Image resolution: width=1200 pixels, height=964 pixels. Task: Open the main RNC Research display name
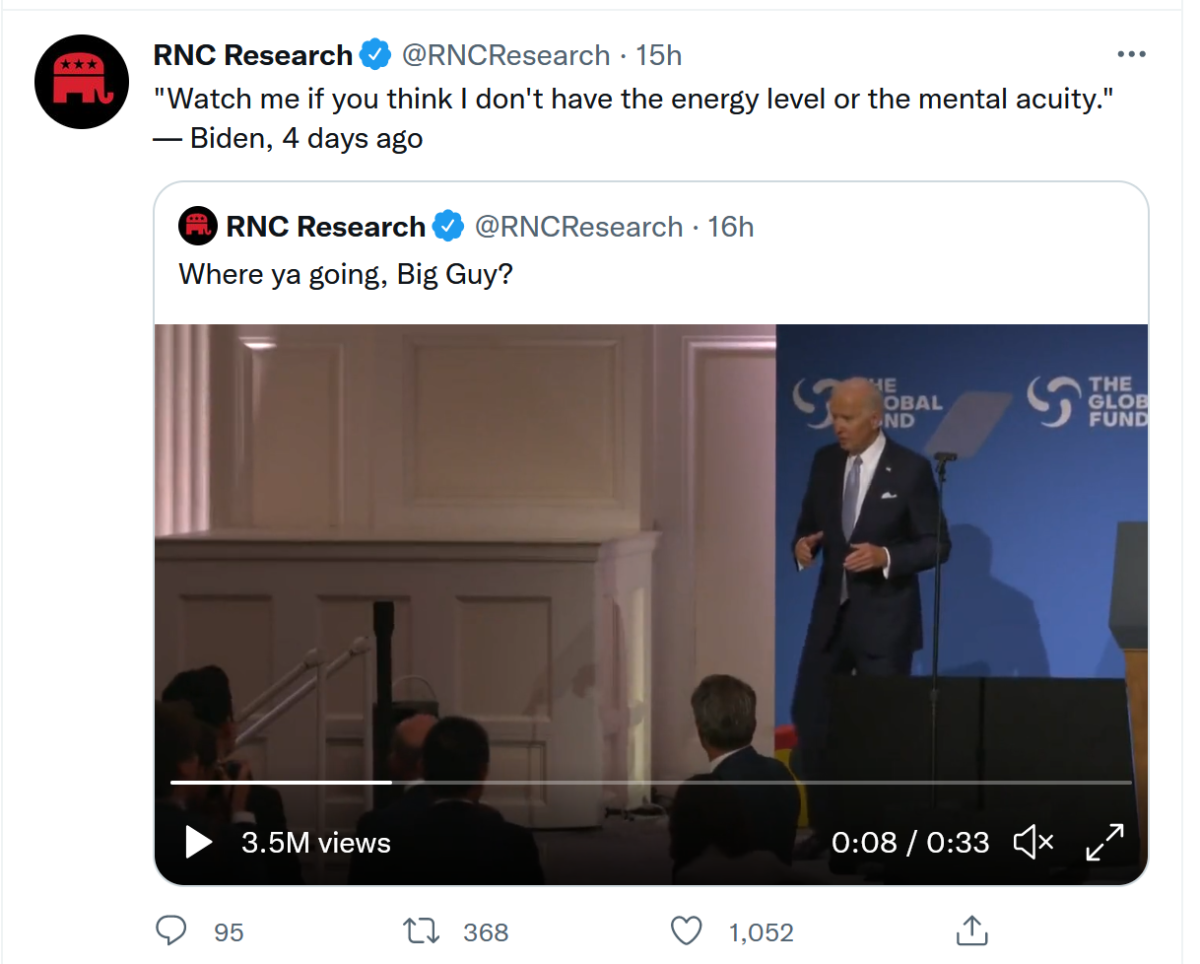point(252,55)
